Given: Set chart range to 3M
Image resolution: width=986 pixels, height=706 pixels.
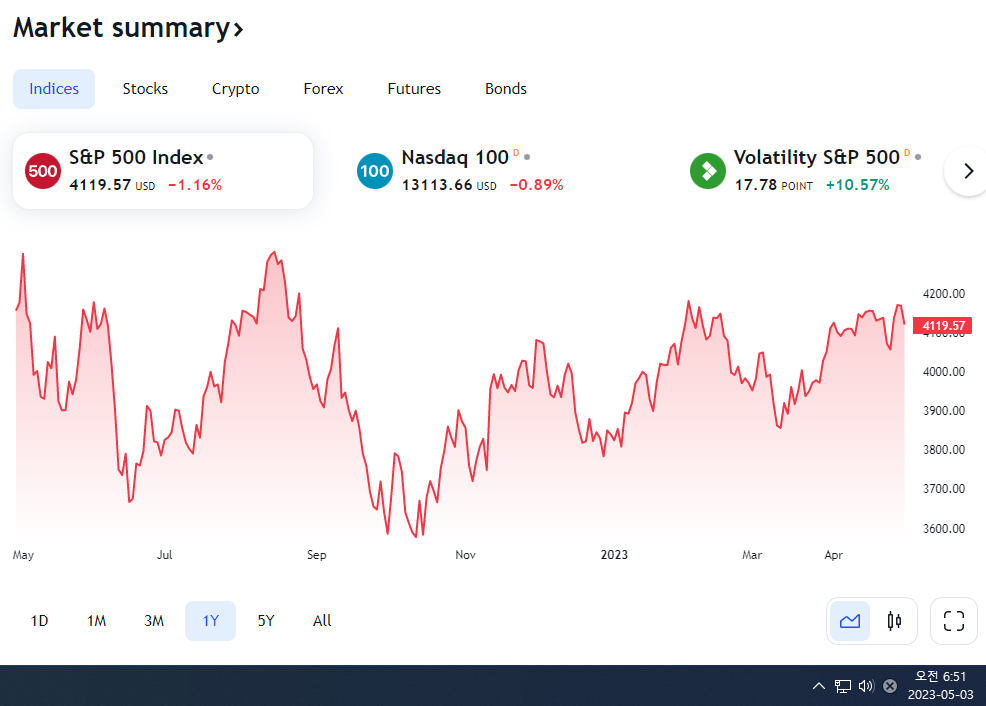Looking at the screenshot, I should click(x=153, y=621).
